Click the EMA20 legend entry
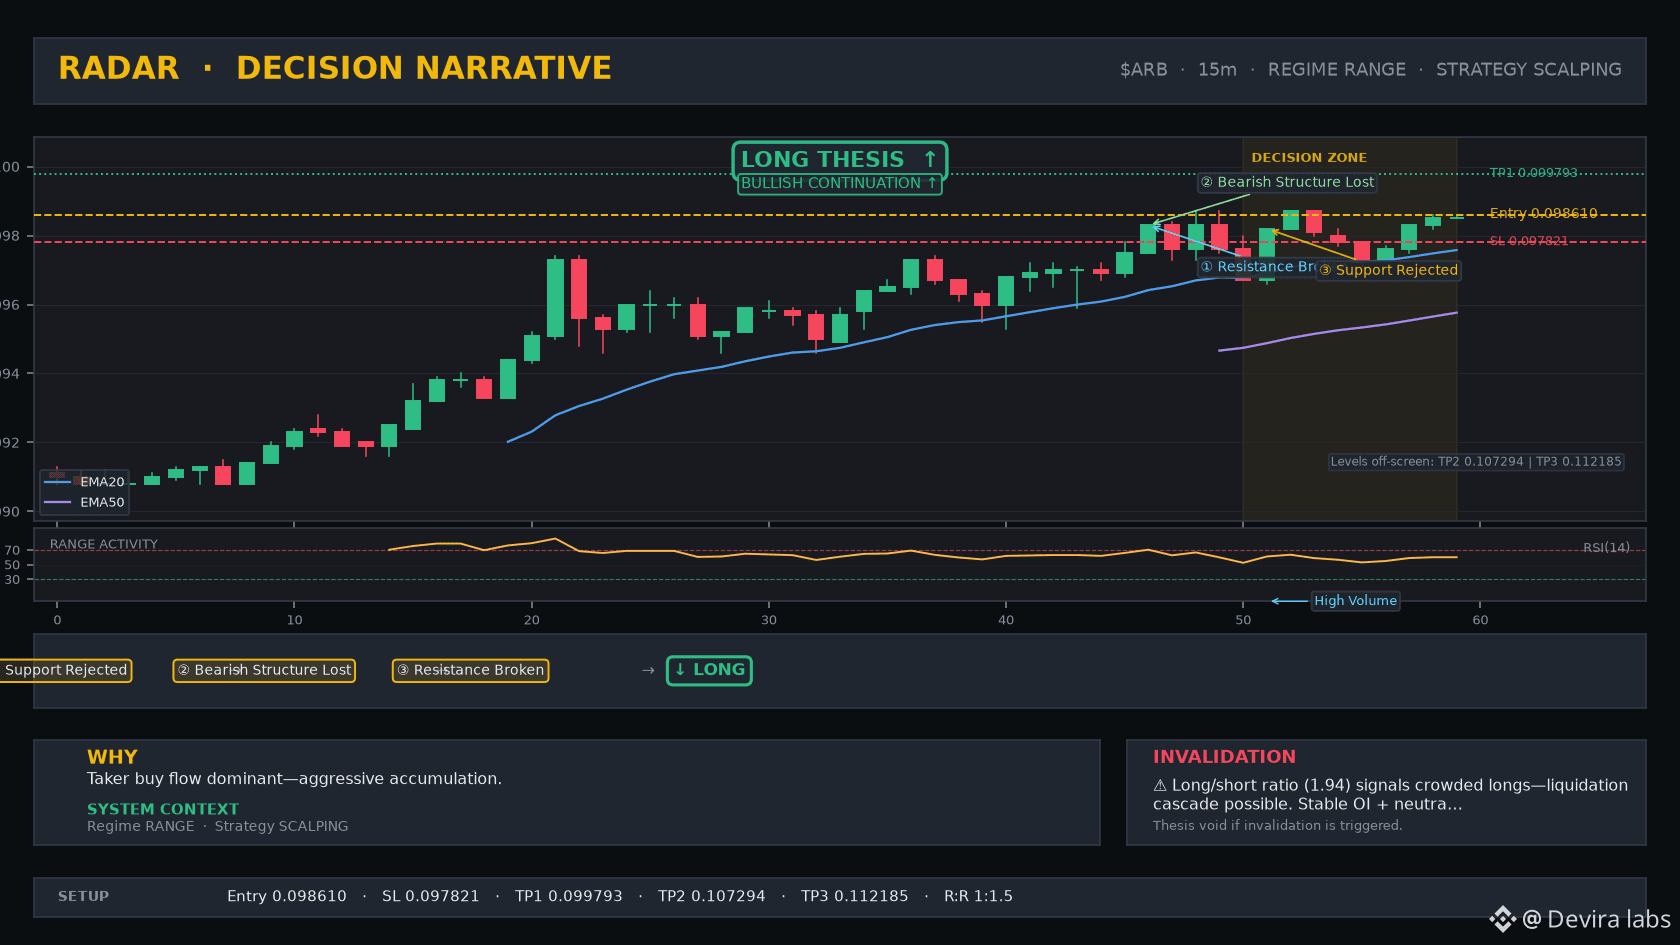 [x=84, y=482]
